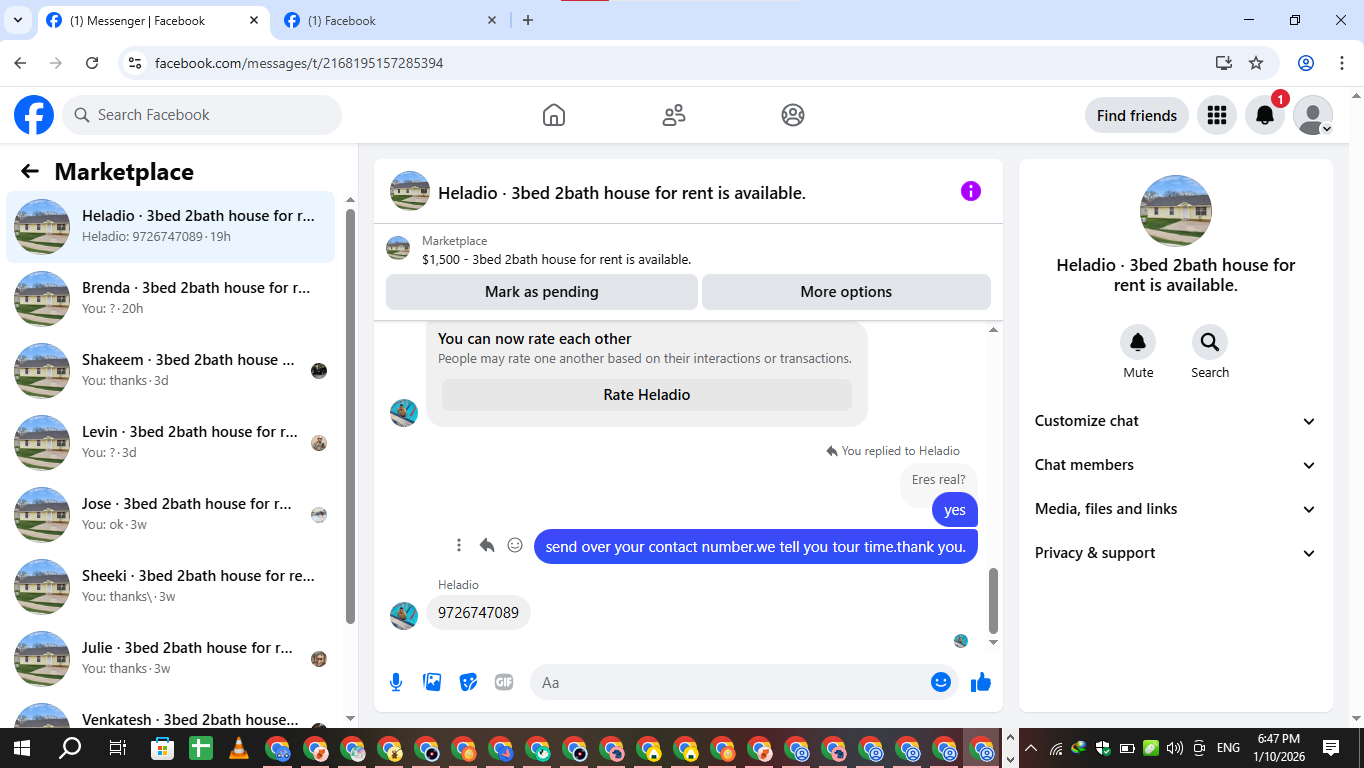Click the install app icon in address bar
Screen dimensions: 1364x768
tap(1224, 63)
